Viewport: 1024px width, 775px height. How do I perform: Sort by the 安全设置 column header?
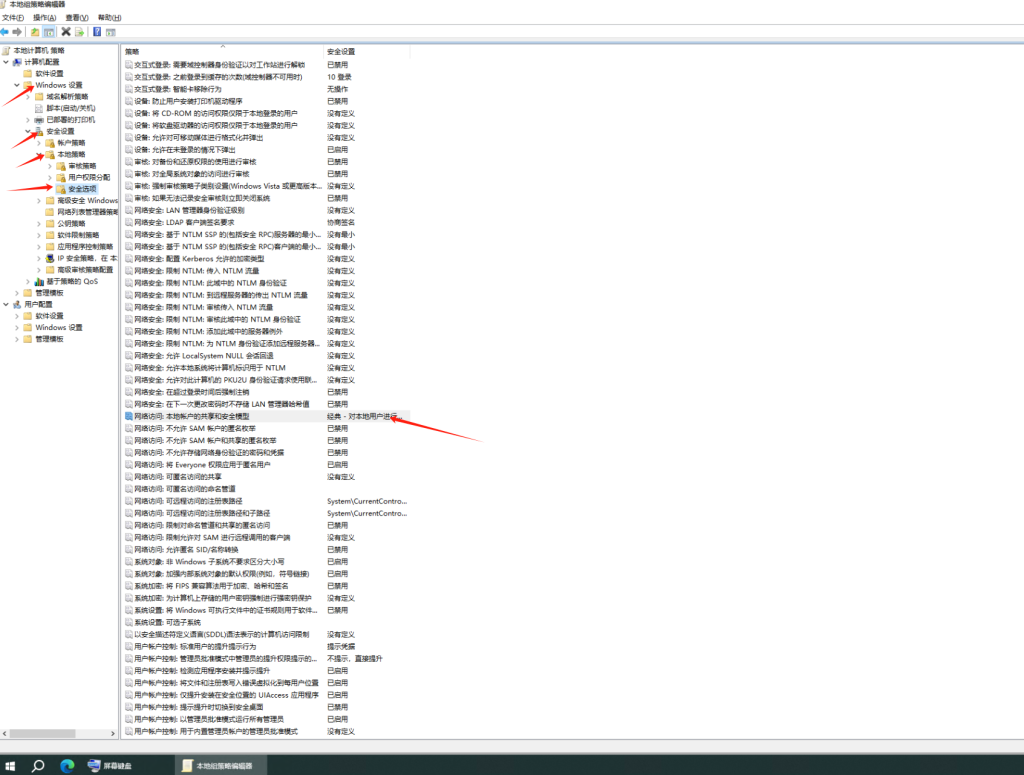pyautogui.click(x=366, y=51)
